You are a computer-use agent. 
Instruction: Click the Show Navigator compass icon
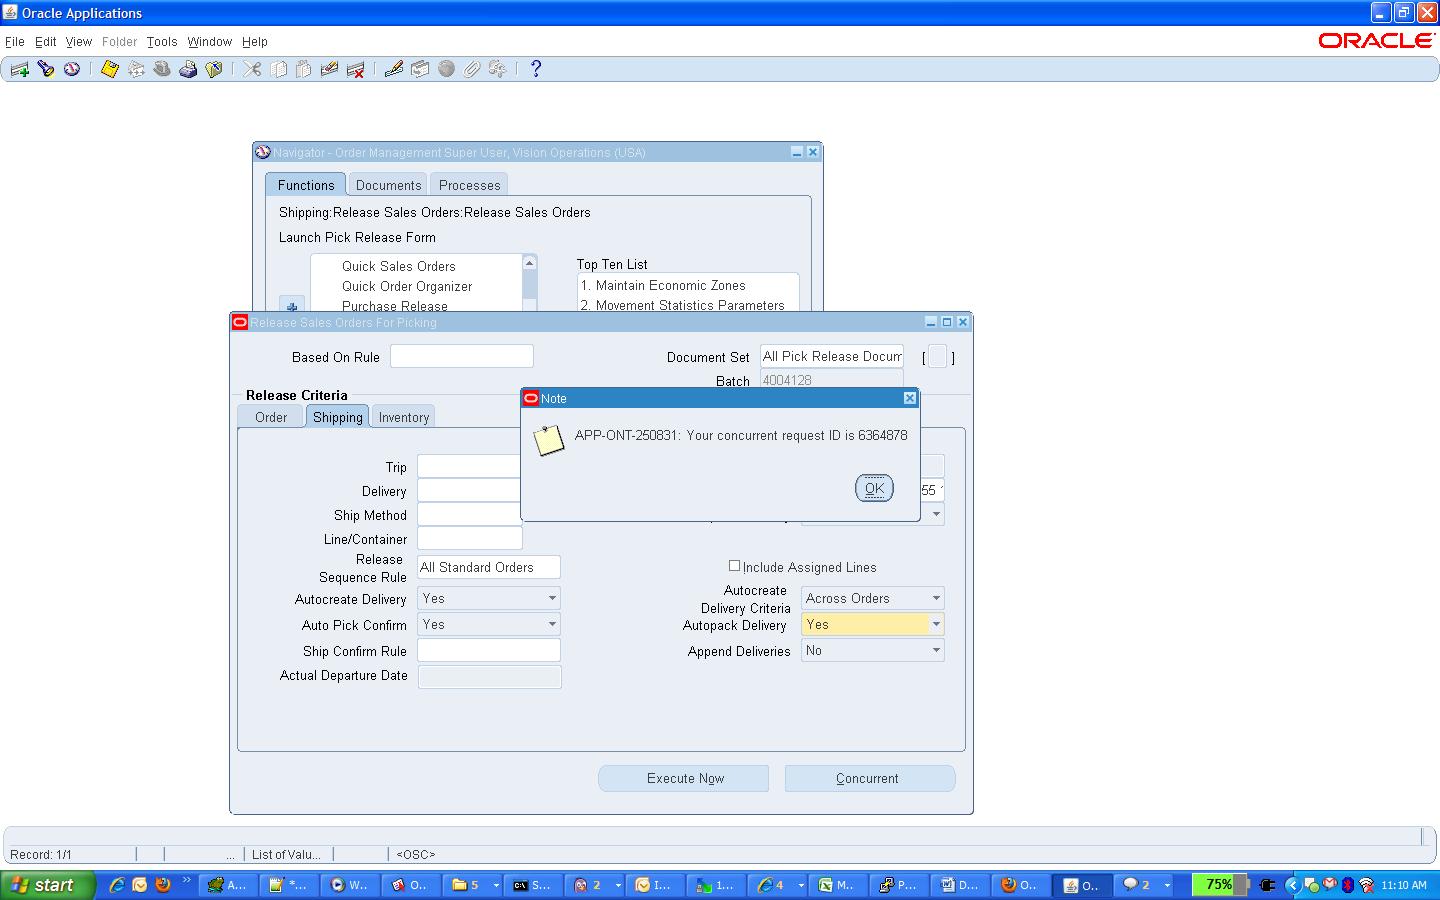pyautogui.click(x=72, y=69)
